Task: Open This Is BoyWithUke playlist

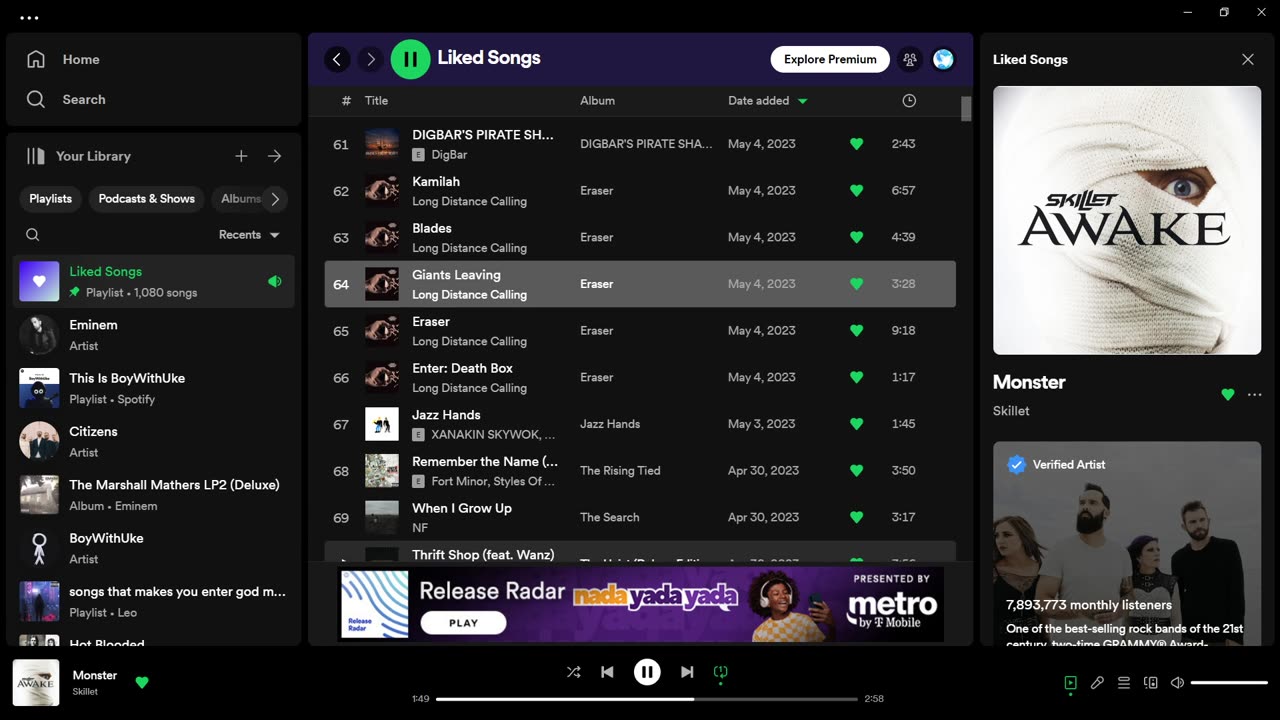Action: click(154, 388)
